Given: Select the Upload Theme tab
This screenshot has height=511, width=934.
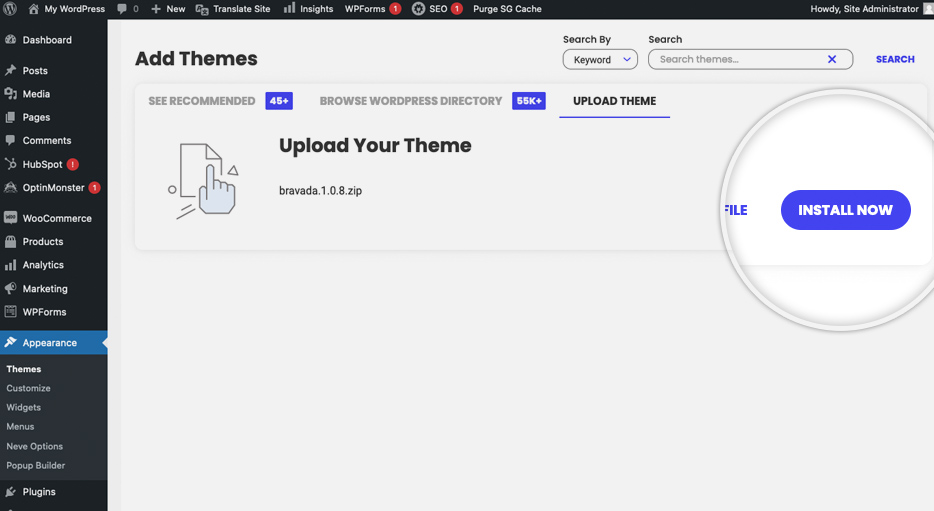Looking at the screenshot, I should click(615, 101).
